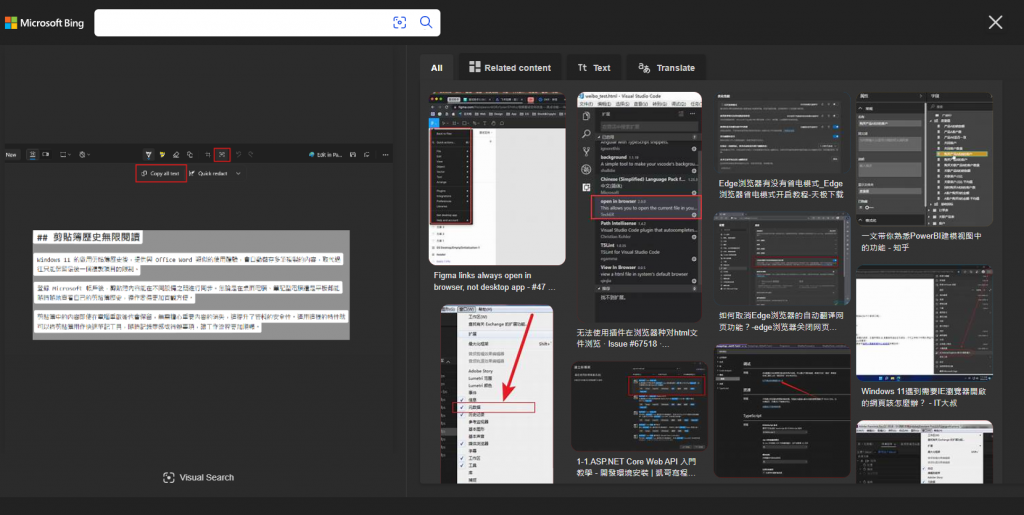The width and height of the screenshot is (1024, 515).
Task: Open the Windows 11 IE browser thumbnail
Action: click(925, 323)
